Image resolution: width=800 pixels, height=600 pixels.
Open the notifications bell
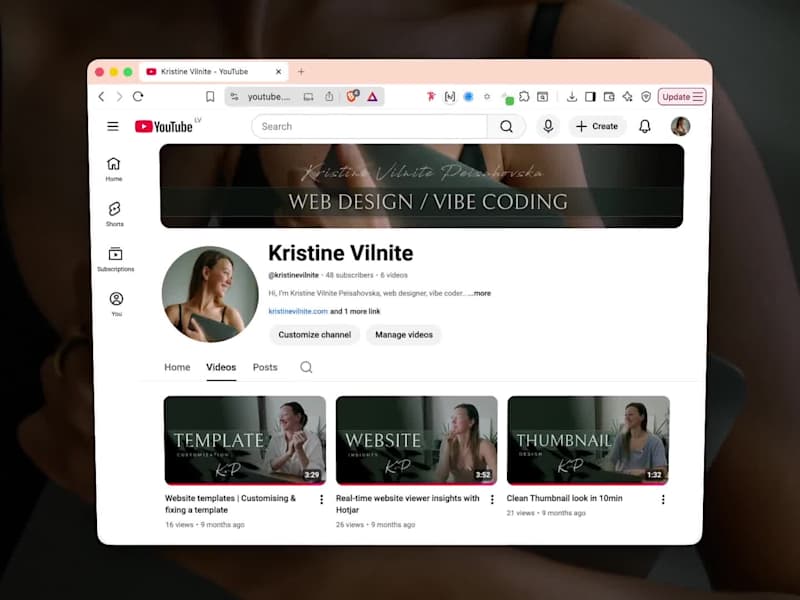[645, 126]
